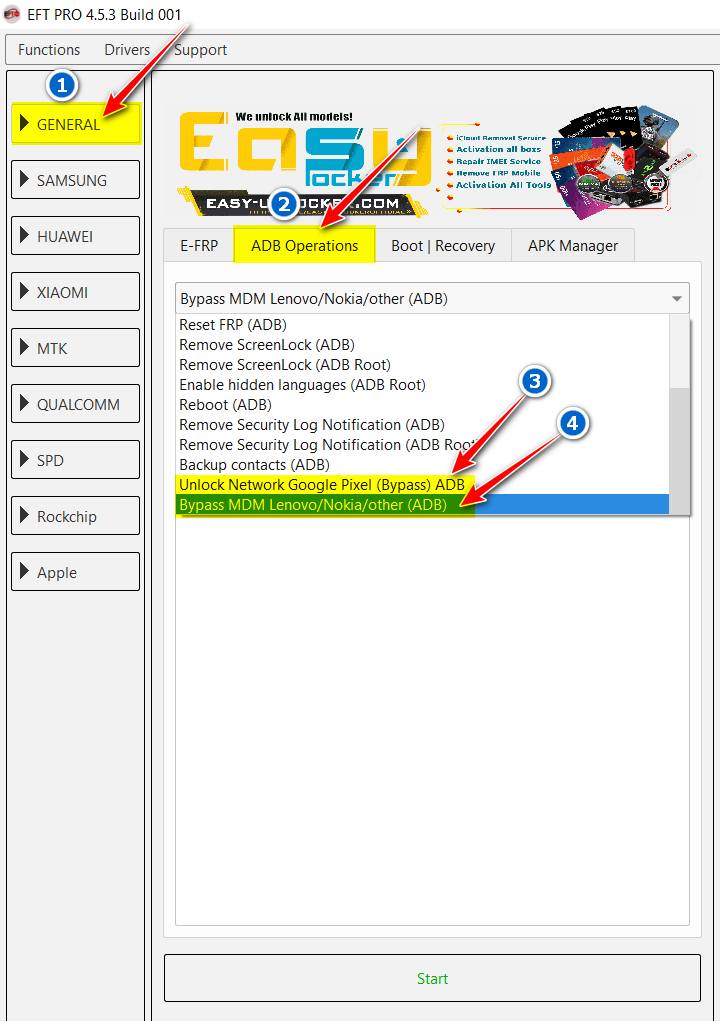Click the EFT PRO title bar icon
Viewport: 720px width, 1021px height.
[x=12, y=14]
